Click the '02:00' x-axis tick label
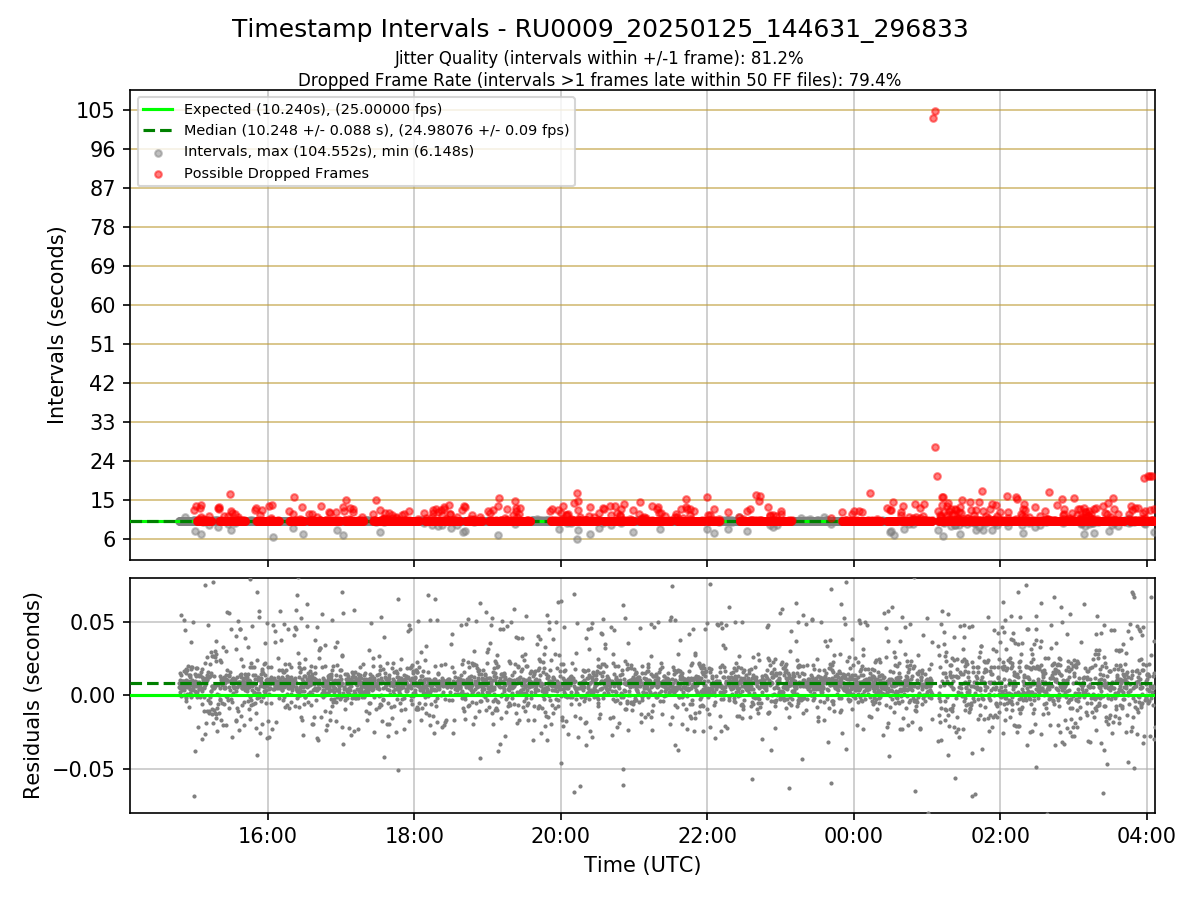The height and width of the screenshot is (900, 1200). 1000,836
